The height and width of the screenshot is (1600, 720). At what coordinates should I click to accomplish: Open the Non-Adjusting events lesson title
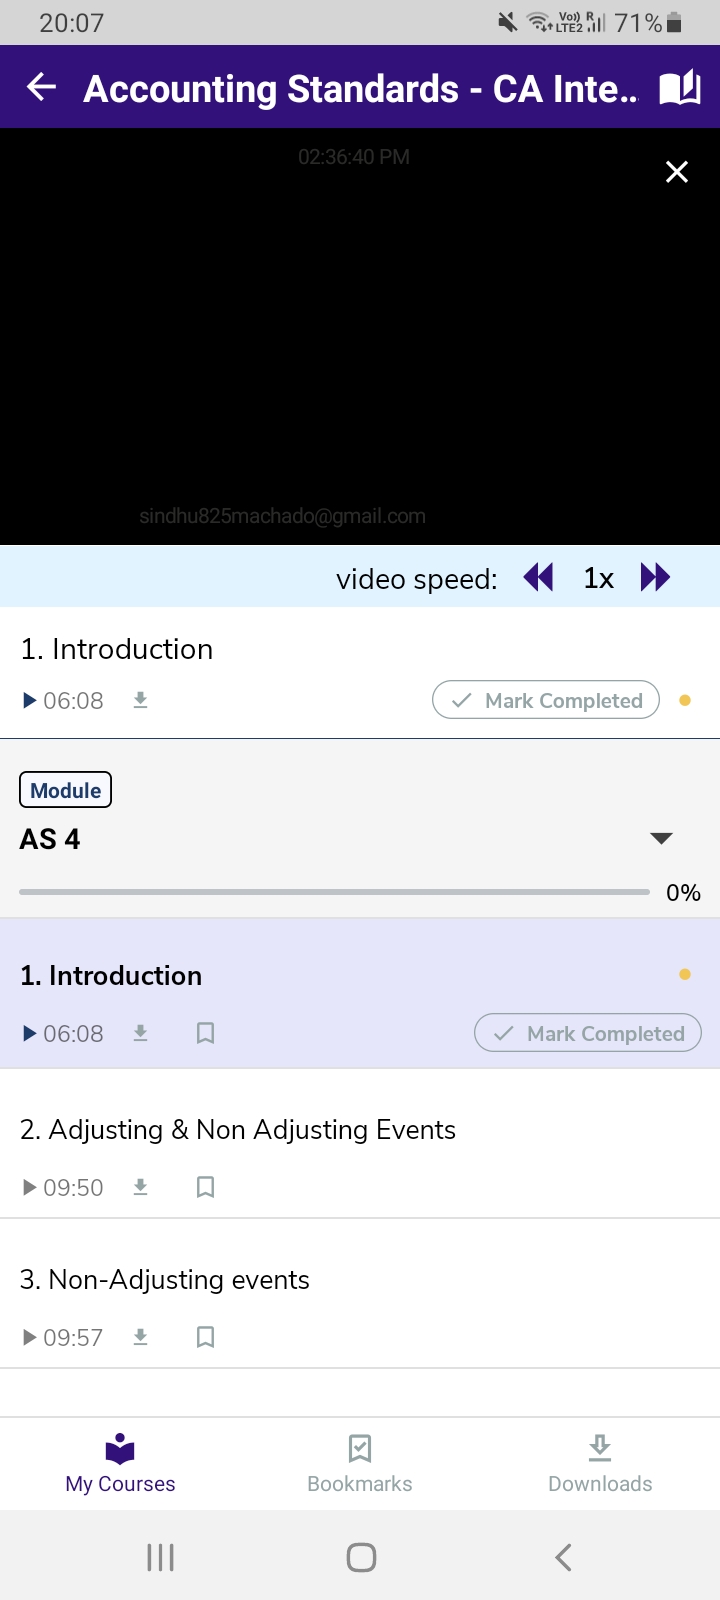(165, 1280)
